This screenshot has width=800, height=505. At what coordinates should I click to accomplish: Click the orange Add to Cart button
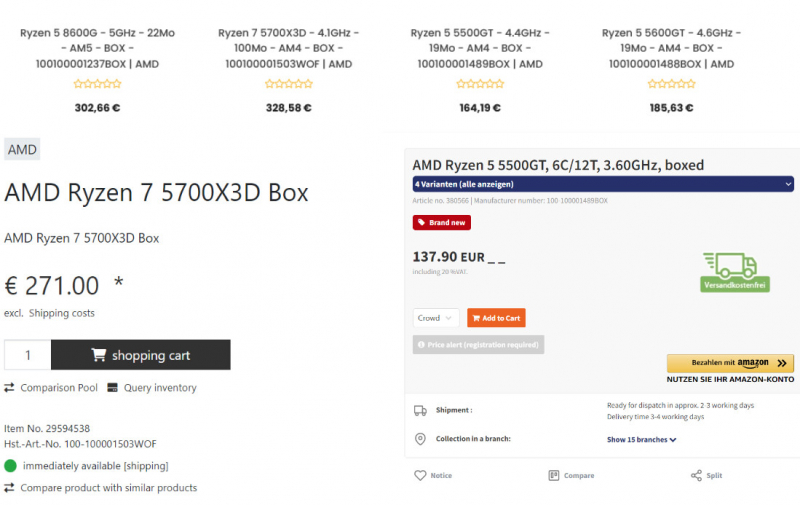(496, 318)
